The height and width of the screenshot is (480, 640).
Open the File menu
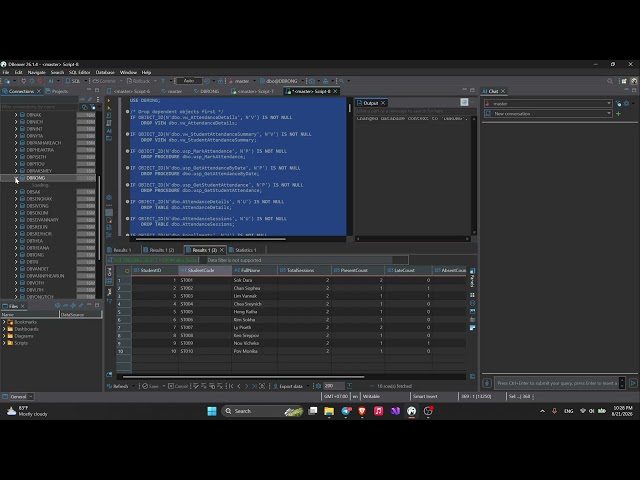coord(6,72)
